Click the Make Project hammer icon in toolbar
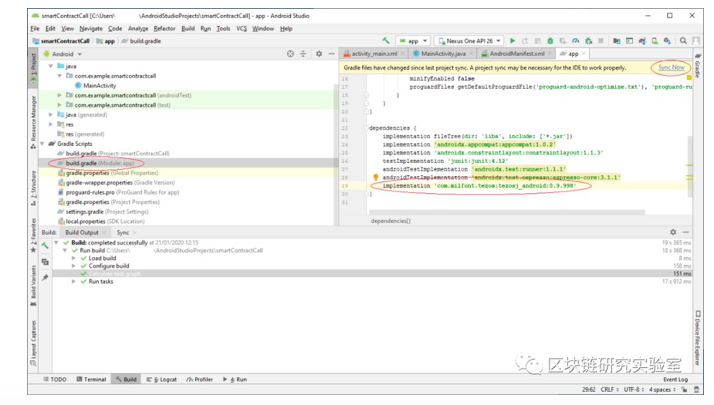Viewport: 714px width, 405px height. (x=386, y=41)
